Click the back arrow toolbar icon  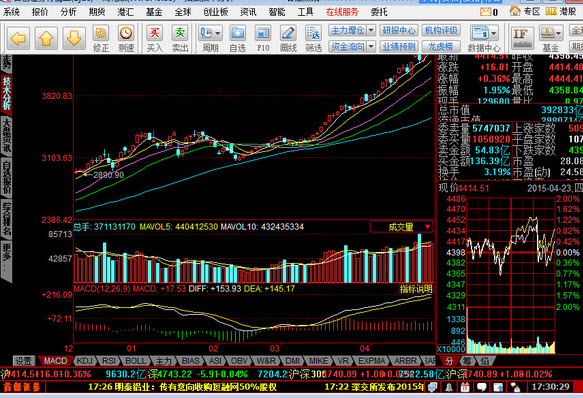point(18,38)
